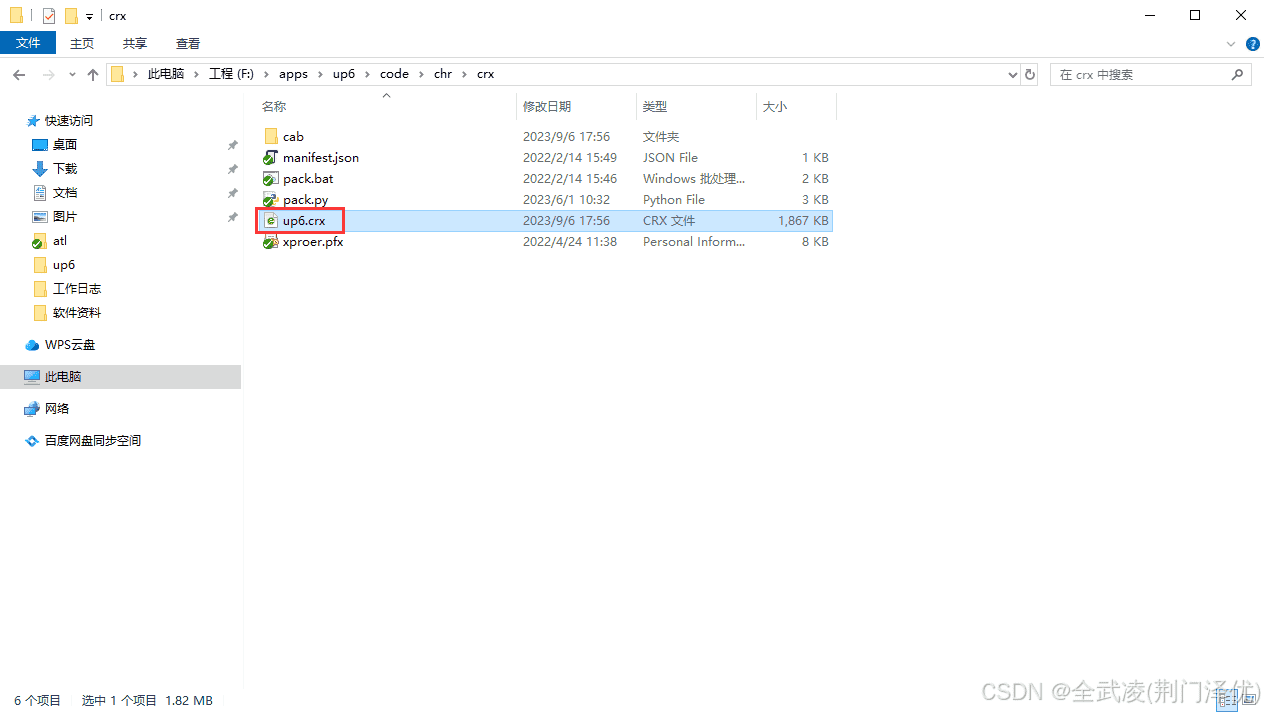Click the pack.bat file icon
Viewport: 1265px width, 713px height.
(270, 179)
